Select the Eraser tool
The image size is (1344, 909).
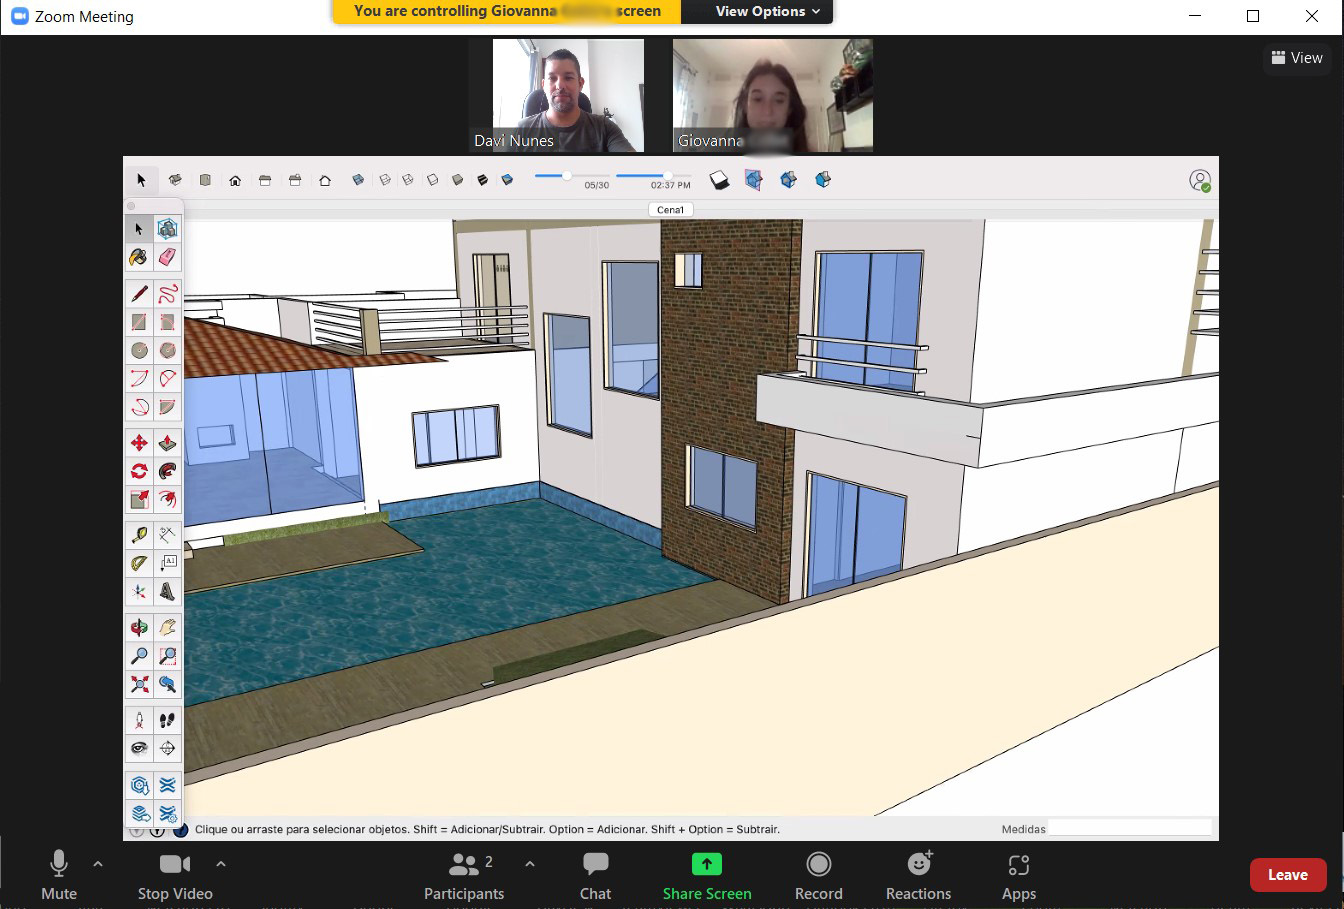click(168, 257)
